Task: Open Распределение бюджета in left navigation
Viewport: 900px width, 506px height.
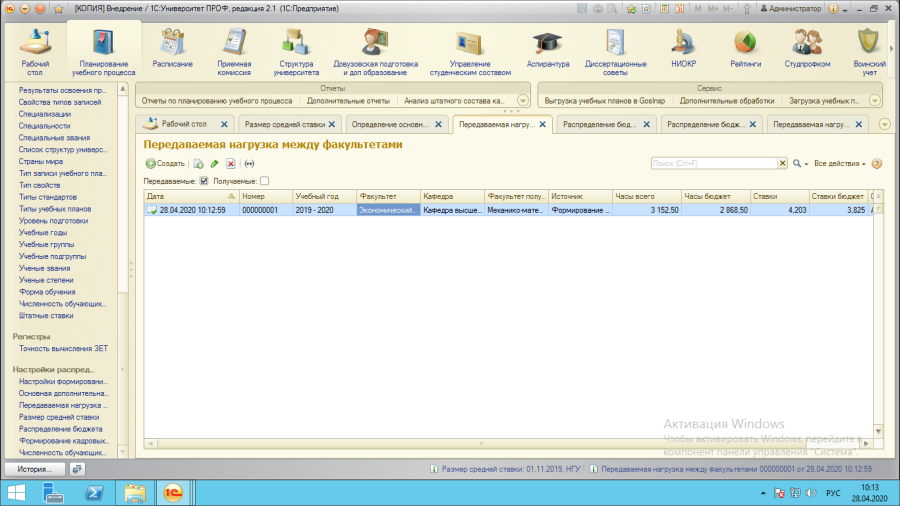Action: click(60, 429)
